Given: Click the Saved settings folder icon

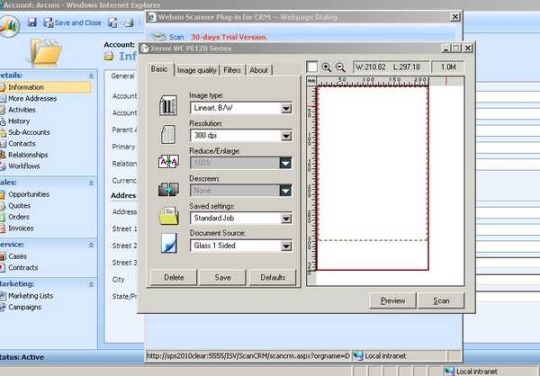Looking at the screenshot, I should coord(168,216).
